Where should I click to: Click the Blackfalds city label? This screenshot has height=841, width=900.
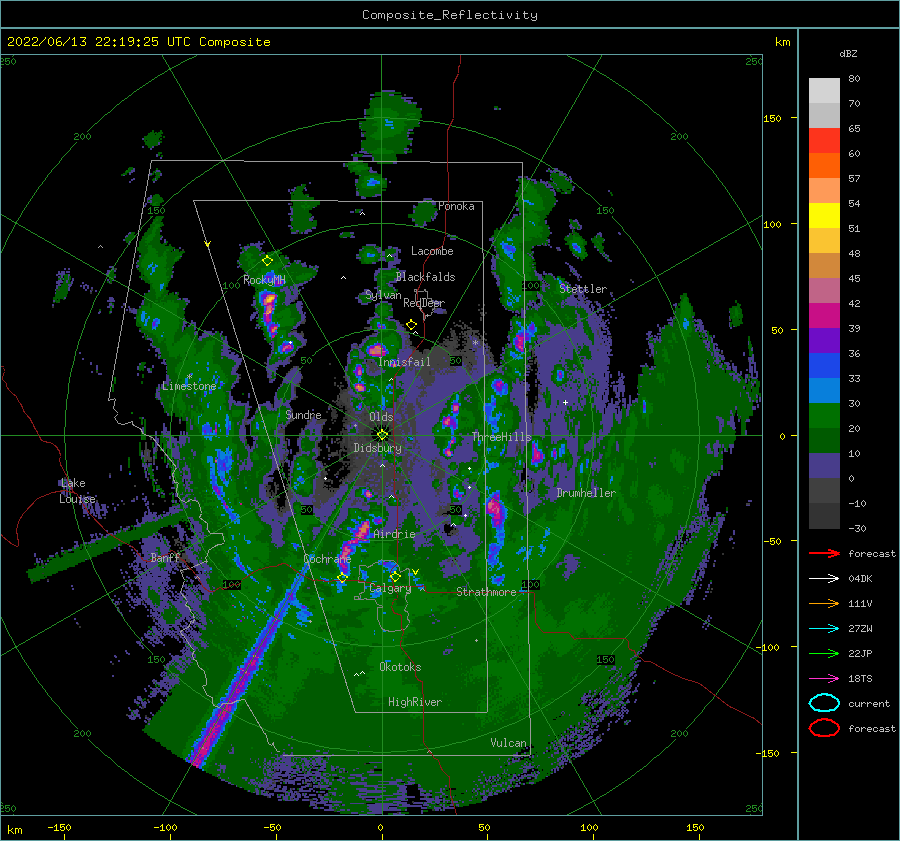point(425,277)
